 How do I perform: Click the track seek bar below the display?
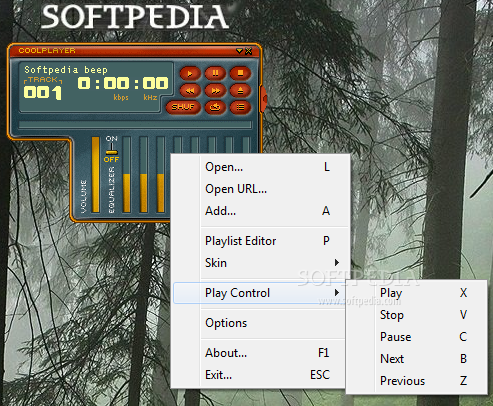pos(135,125)
